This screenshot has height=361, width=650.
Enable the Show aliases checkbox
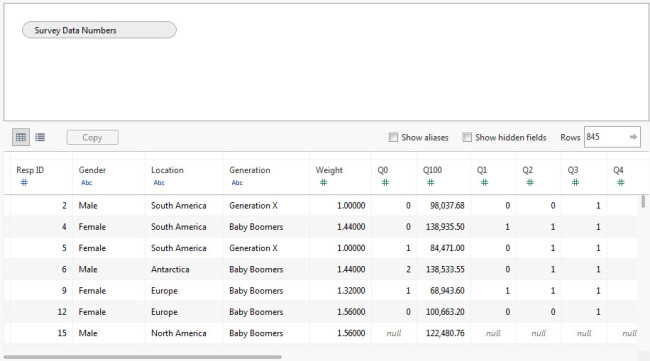pyautogui.click(x=393, y=137)
